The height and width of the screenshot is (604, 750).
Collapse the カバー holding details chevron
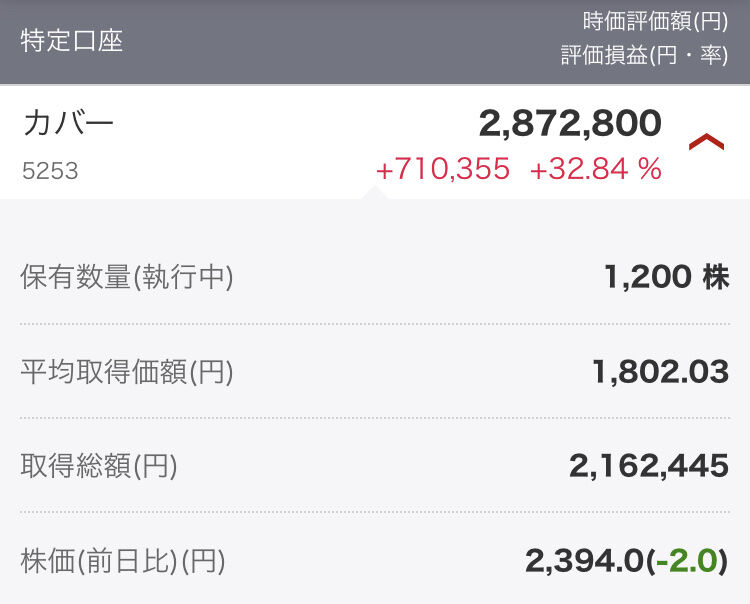point(706,142)
